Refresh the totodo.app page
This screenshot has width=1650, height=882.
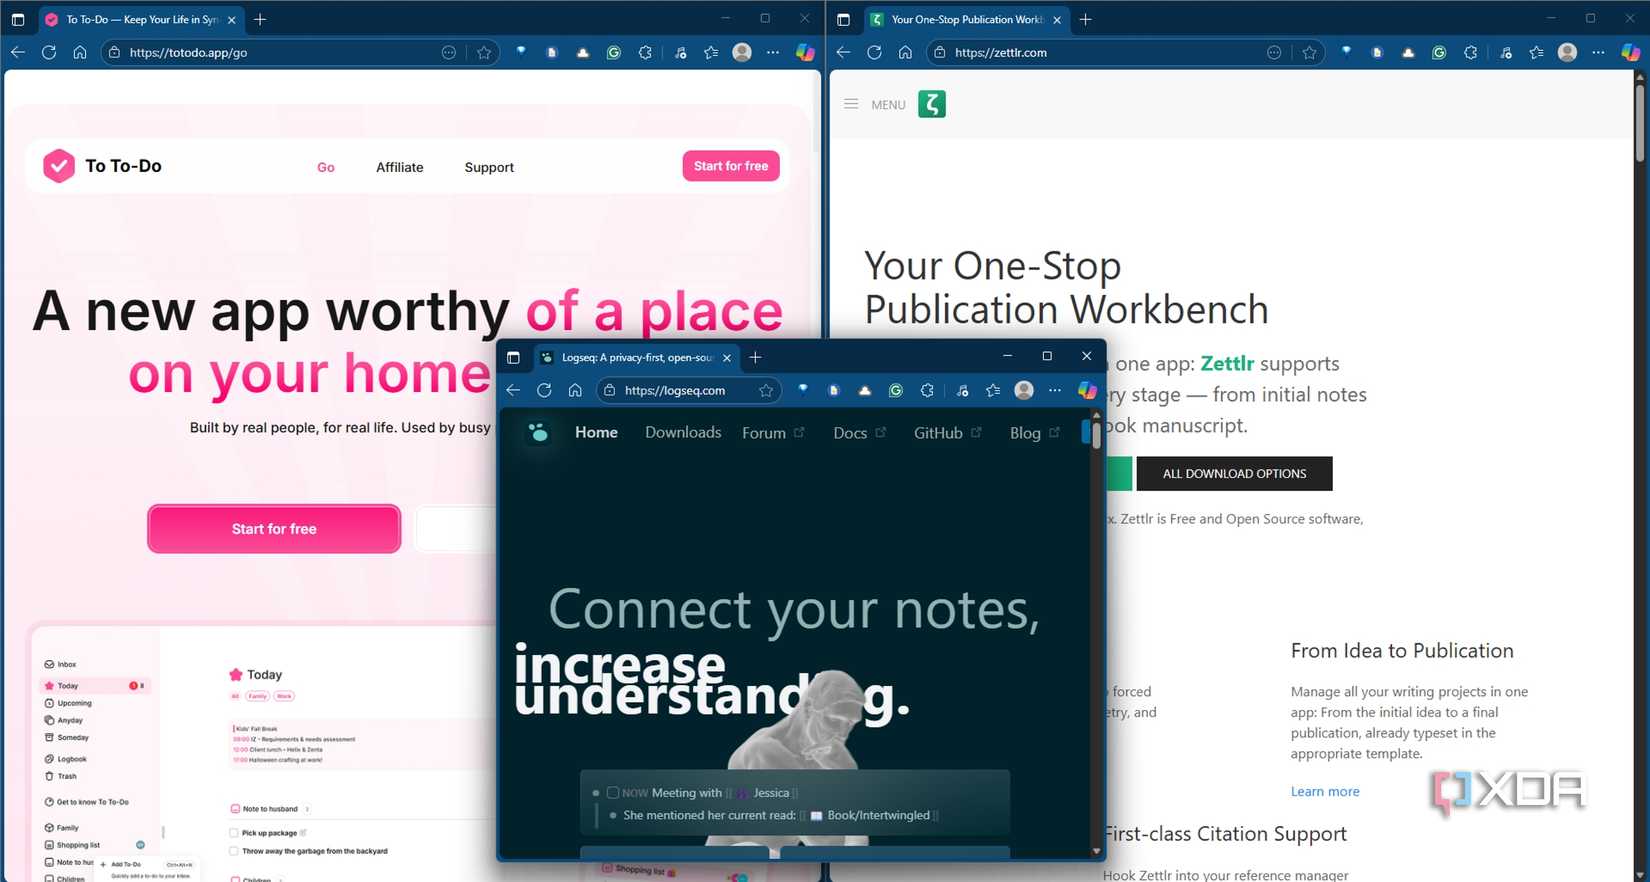(x=49, y=52)
